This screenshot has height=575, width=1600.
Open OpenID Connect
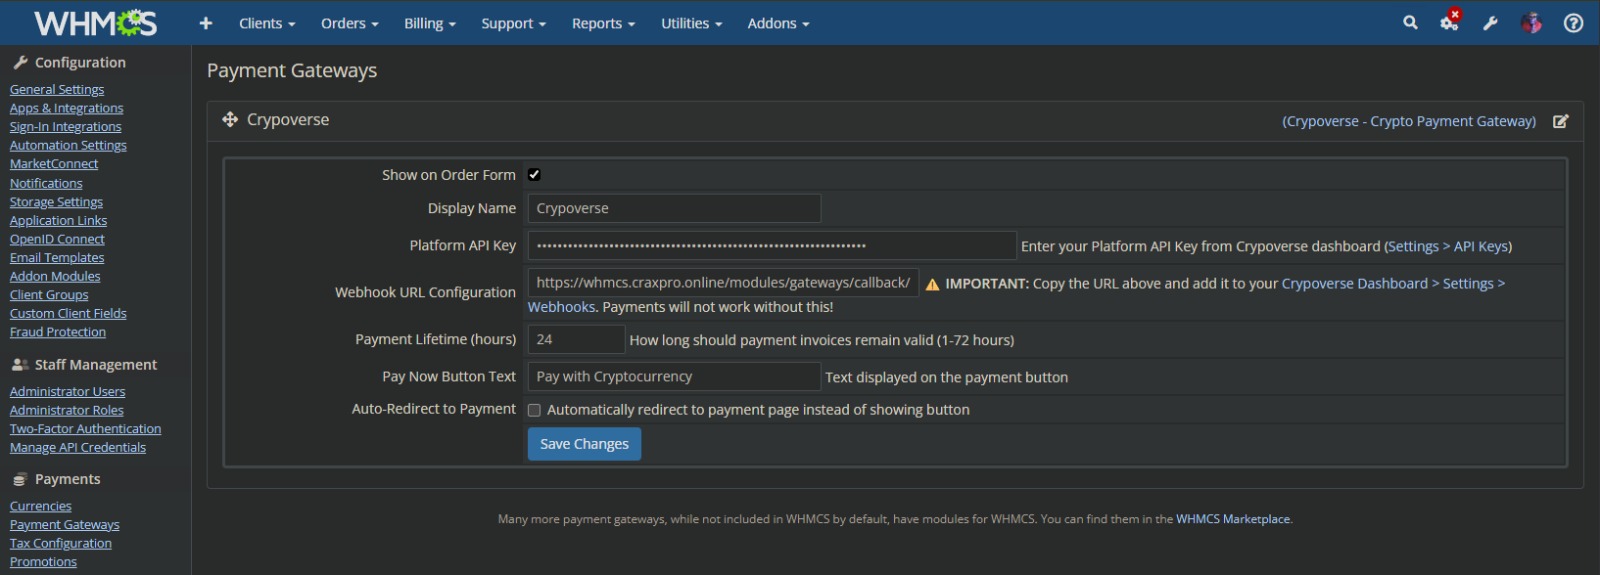57,239
